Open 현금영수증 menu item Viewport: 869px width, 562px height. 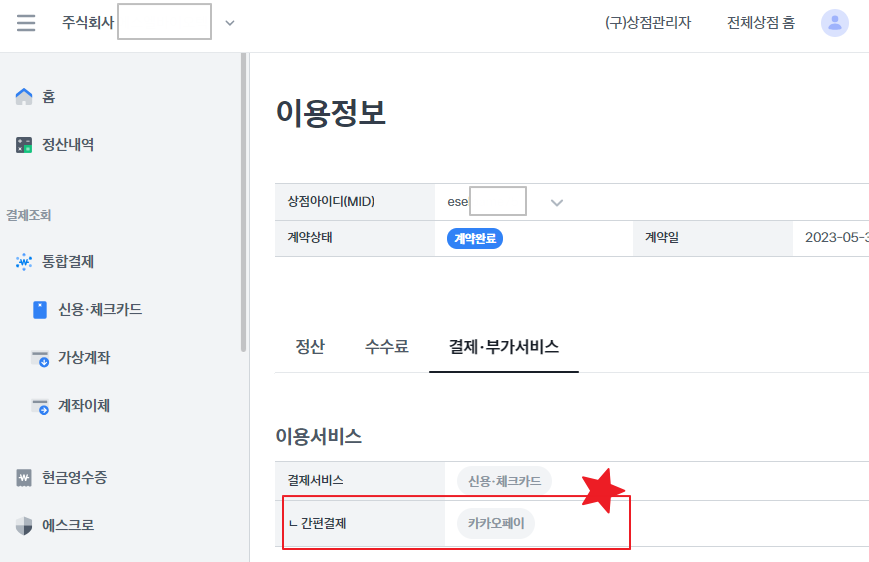click(x=75, y=477)
